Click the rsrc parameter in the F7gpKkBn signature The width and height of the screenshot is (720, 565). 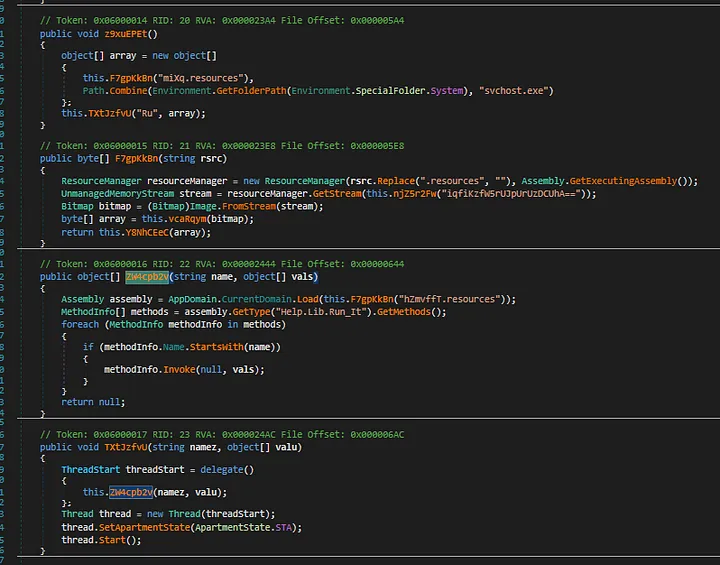point(211,158)
